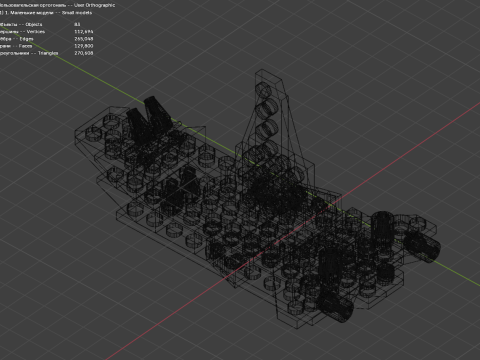480x360 pixels.
Task: Click the Faces statistics label
Action: click(16, 46)
